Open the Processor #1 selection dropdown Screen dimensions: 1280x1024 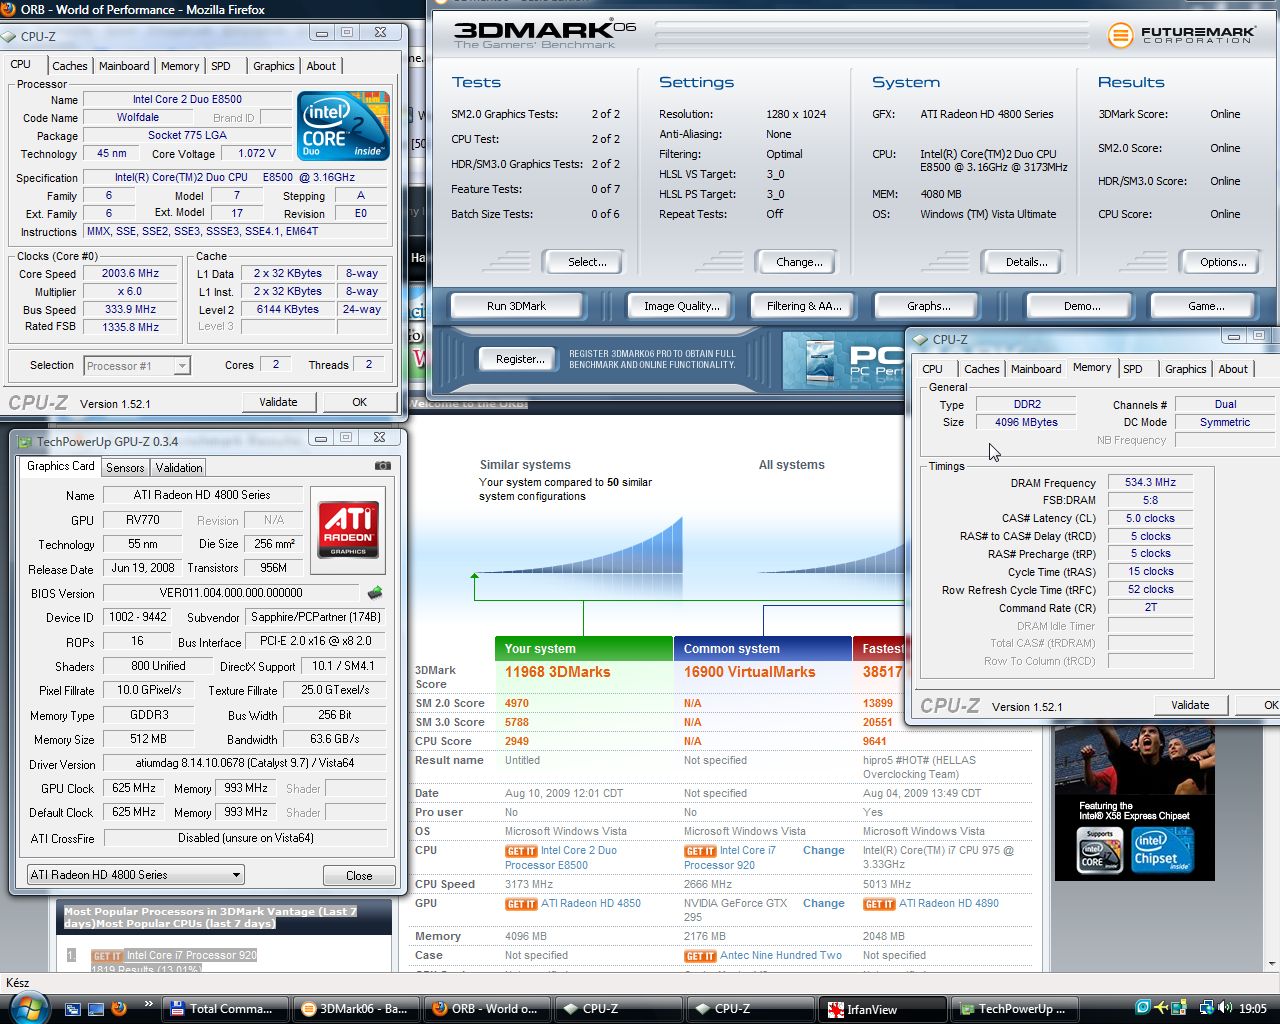[x=137, y=366]
